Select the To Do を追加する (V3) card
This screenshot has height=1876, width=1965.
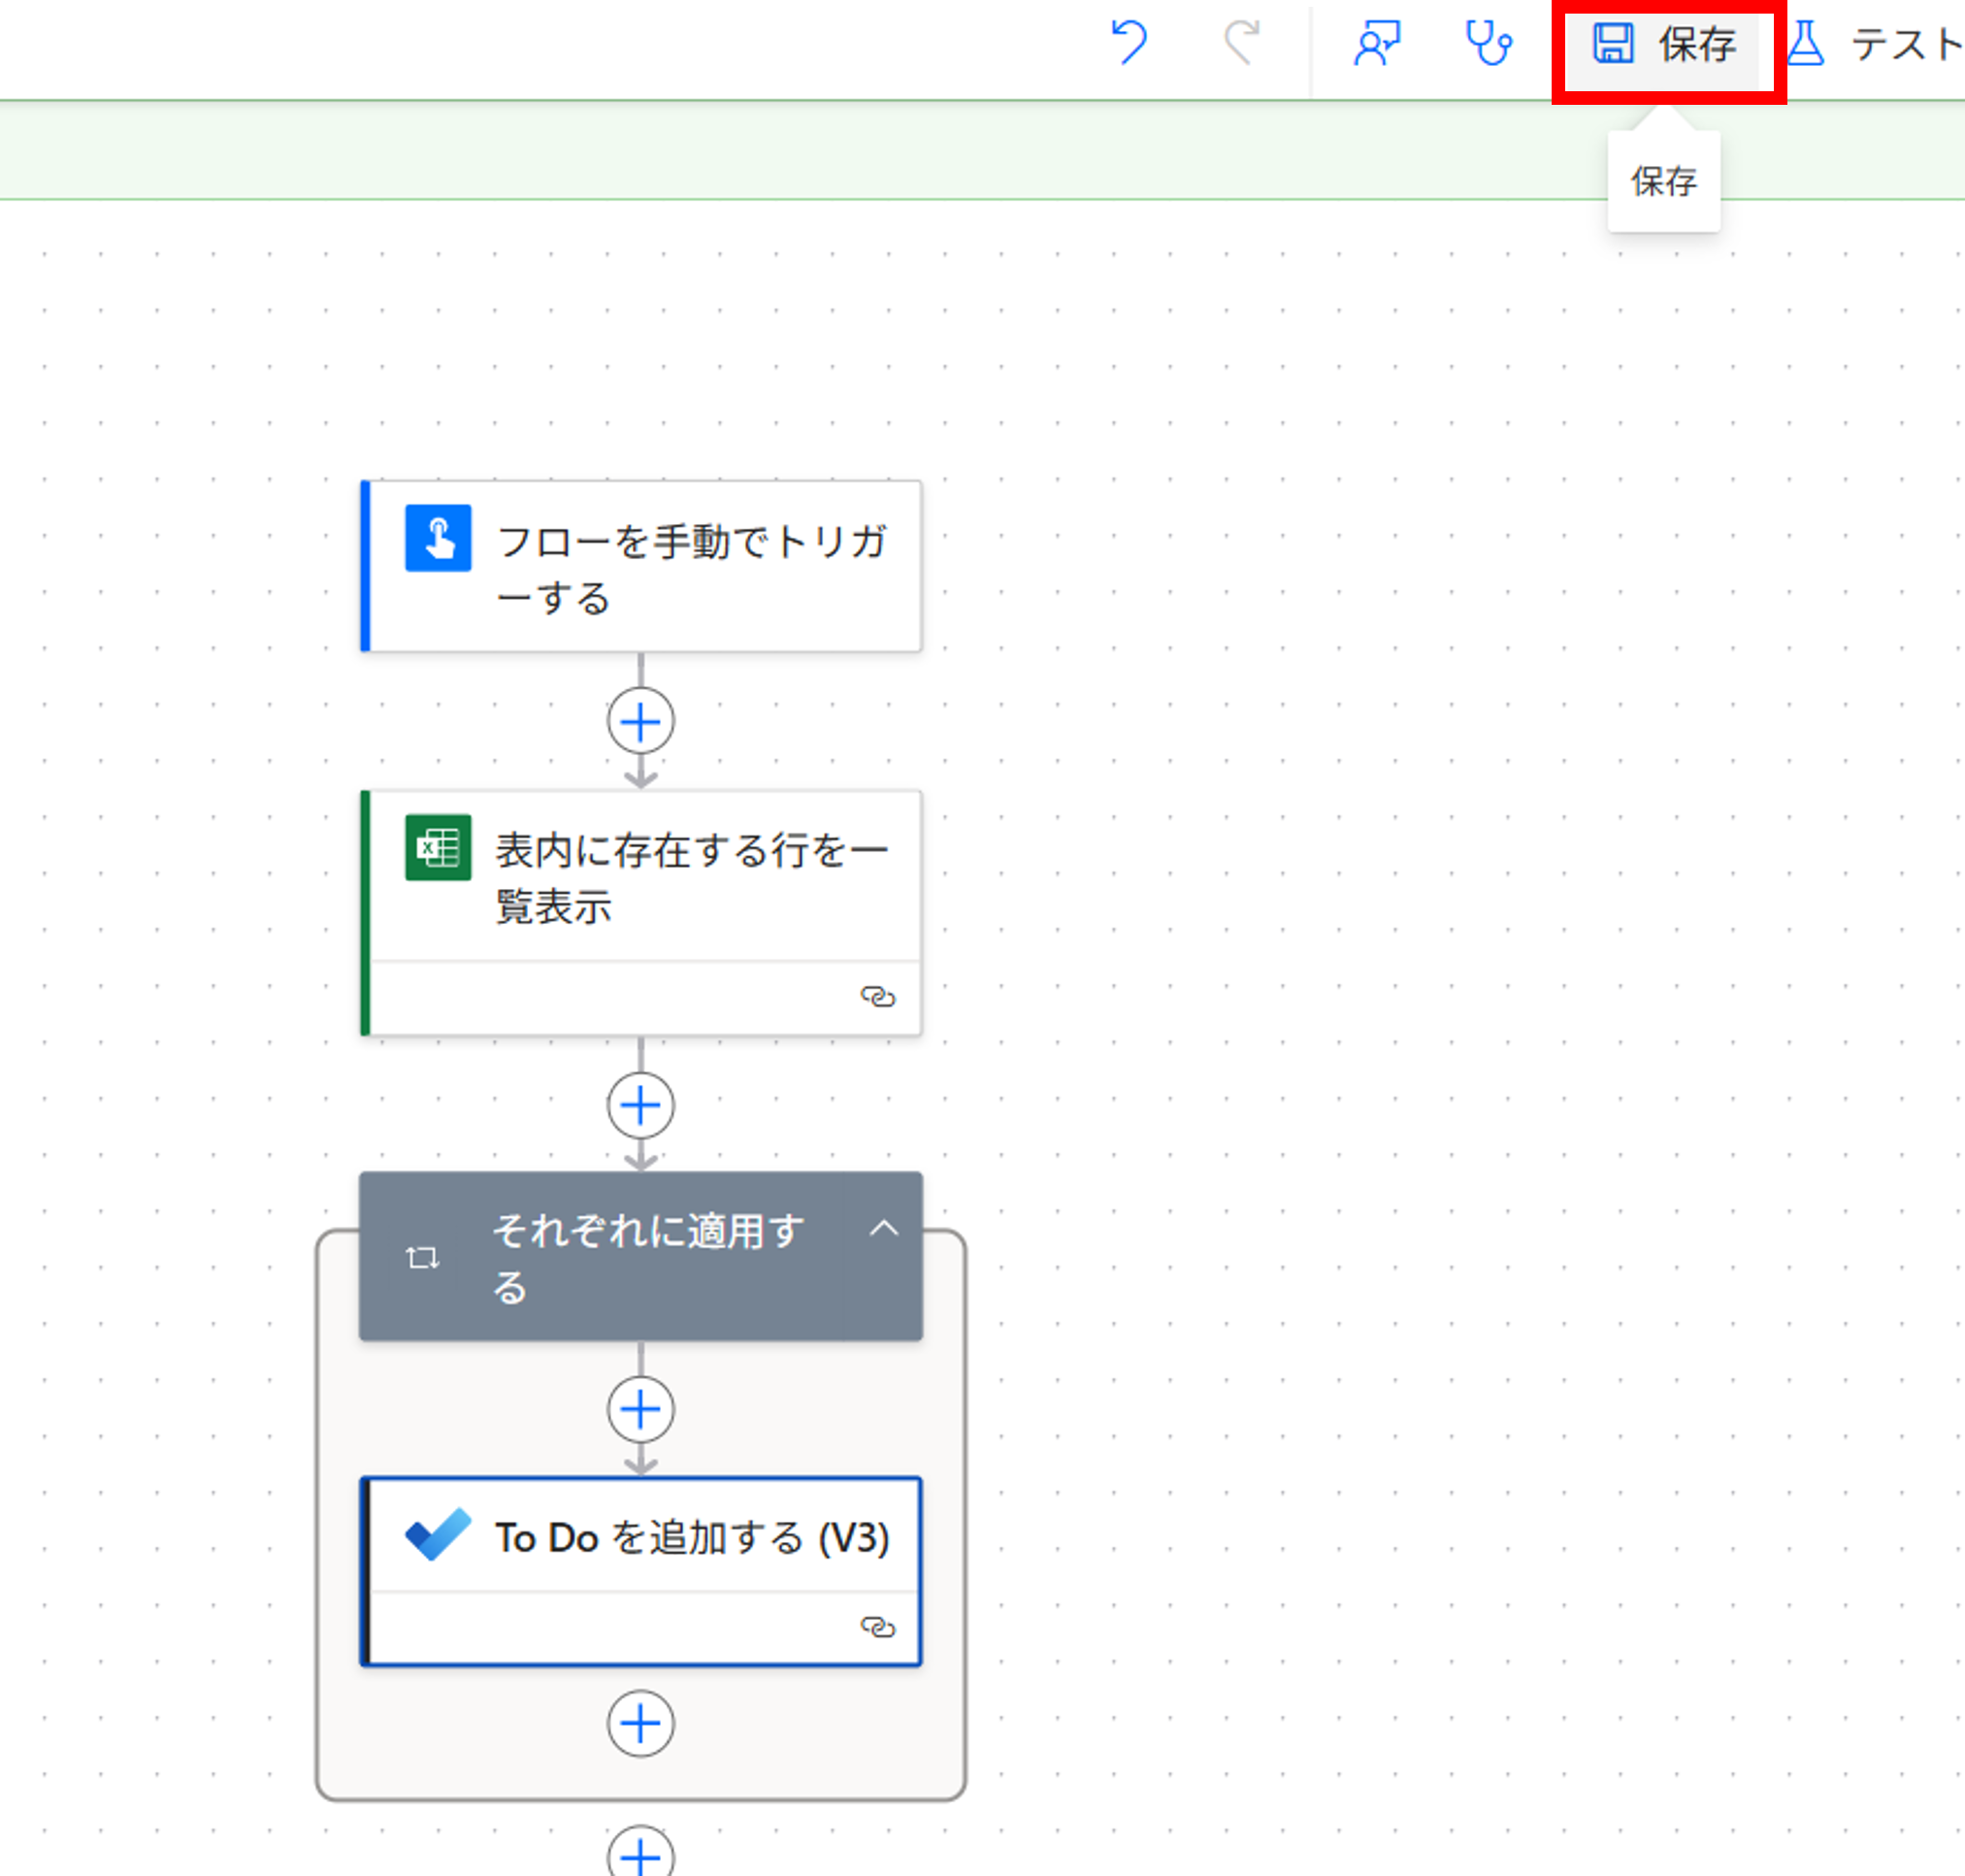click(x=641, y=1571)
